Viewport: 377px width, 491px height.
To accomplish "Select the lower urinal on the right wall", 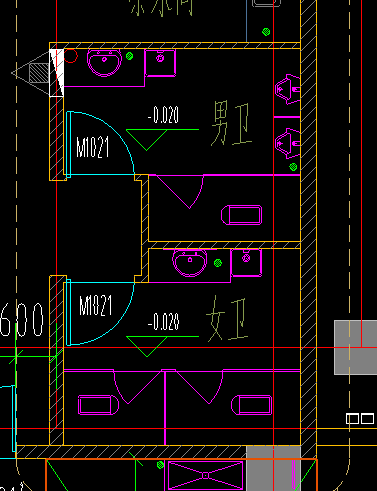I will click(x=288, y=143).
